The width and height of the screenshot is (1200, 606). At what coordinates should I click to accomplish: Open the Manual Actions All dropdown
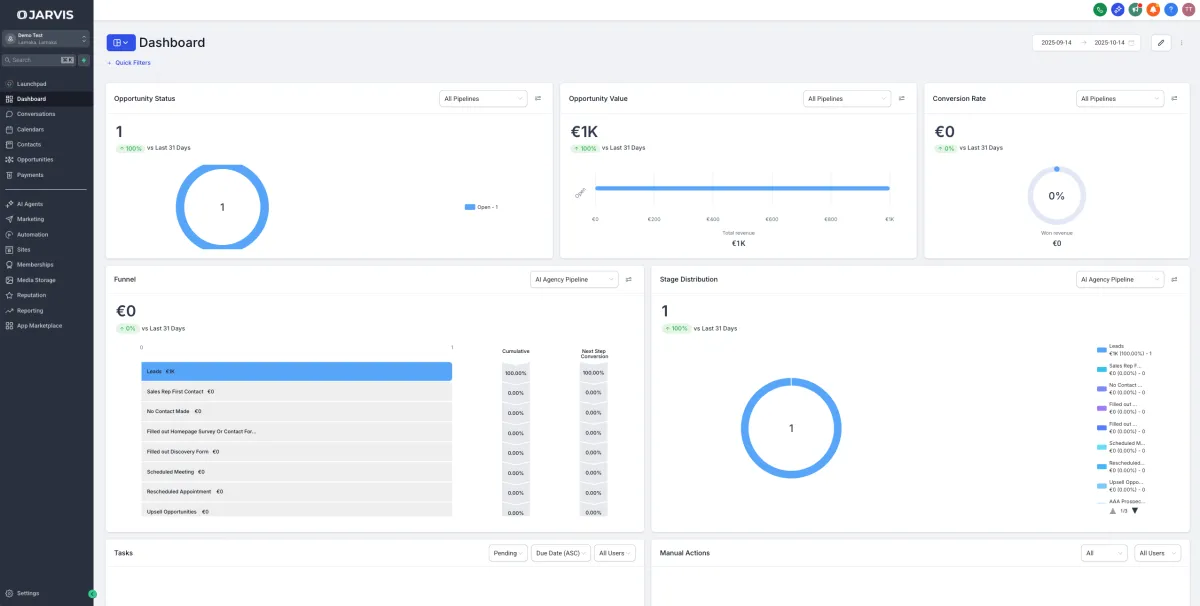1105,553
